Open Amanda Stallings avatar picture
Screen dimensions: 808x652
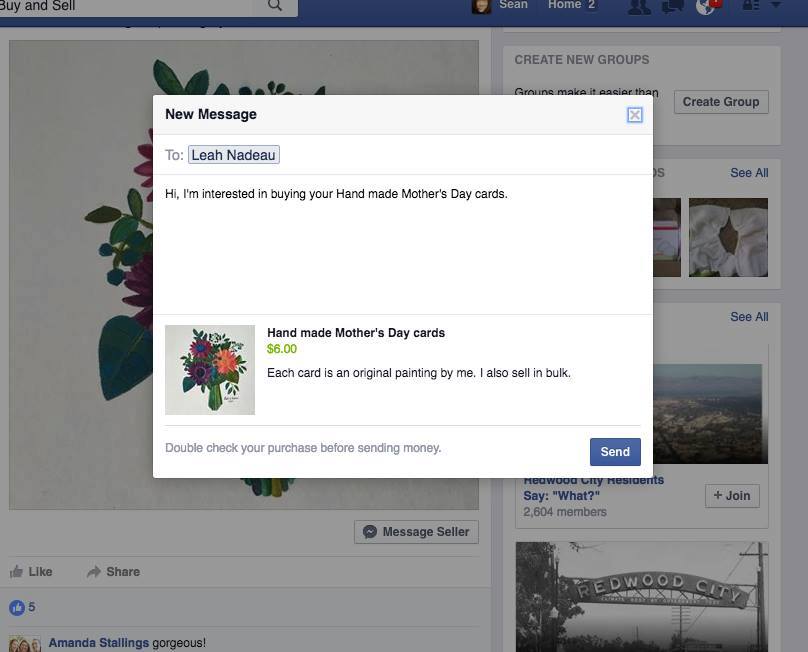(25, 644)
